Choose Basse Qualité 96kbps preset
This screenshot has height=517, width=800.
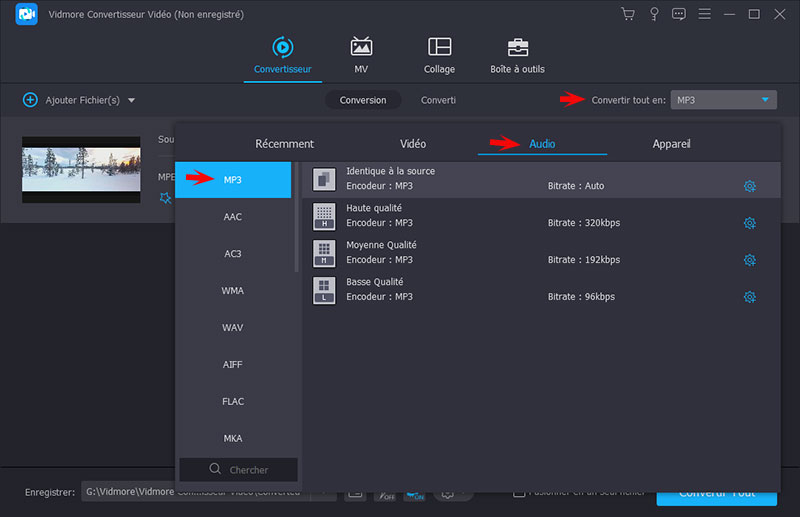click(541, 290)
